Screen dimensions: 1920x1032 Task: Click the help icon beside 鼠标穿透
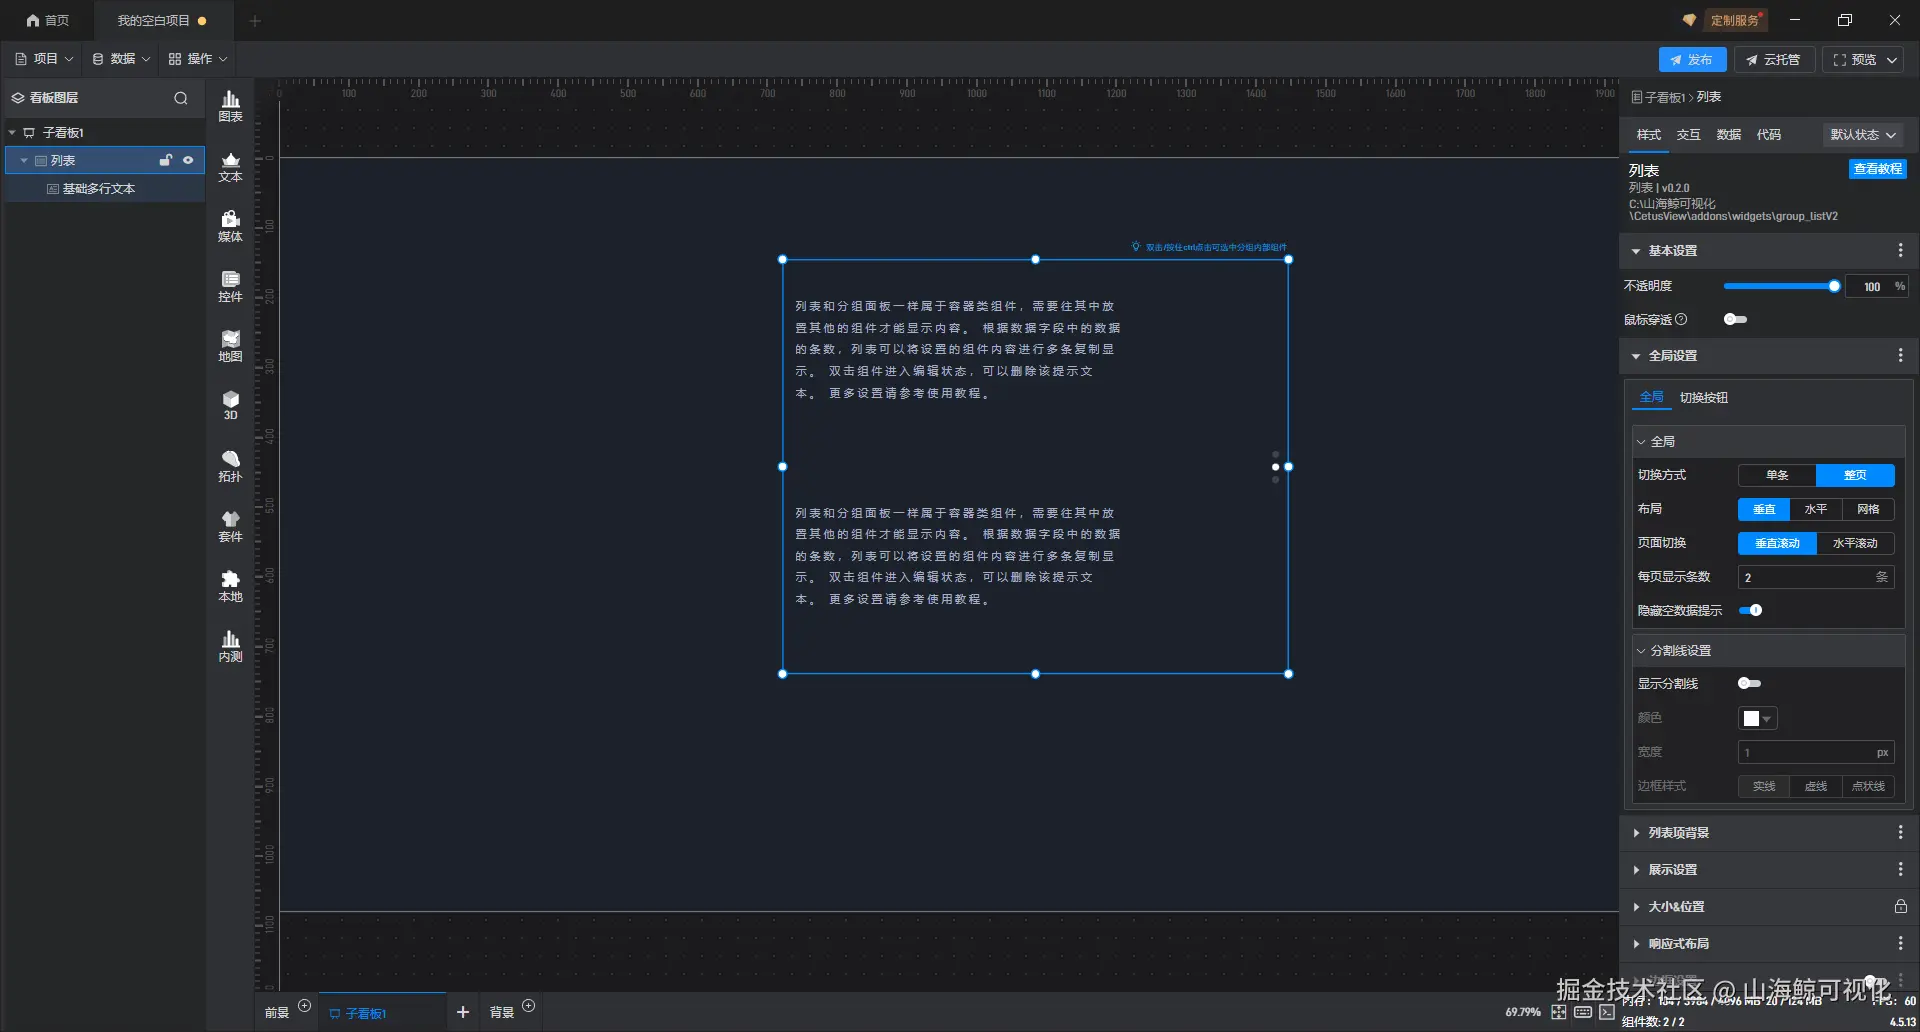coord(1681,320)
